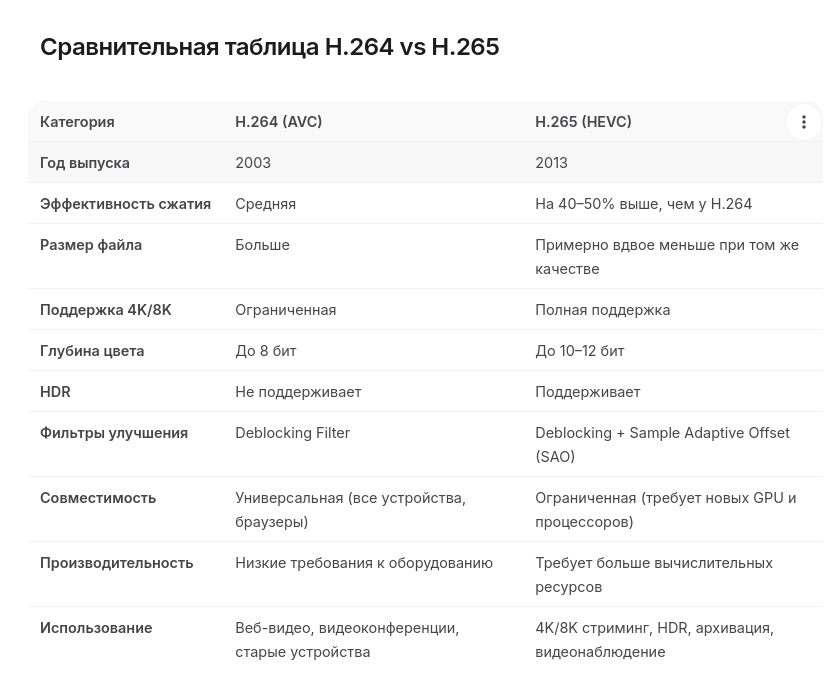Open the table's three-dot options menu

[803, 122]
